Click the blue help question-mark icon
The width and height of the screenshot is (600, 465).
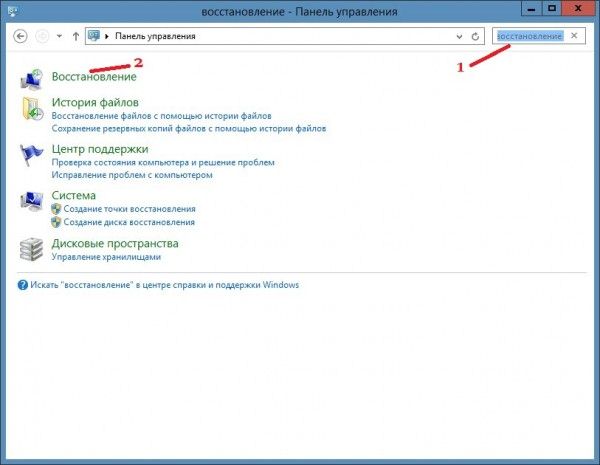click(23, 285)
